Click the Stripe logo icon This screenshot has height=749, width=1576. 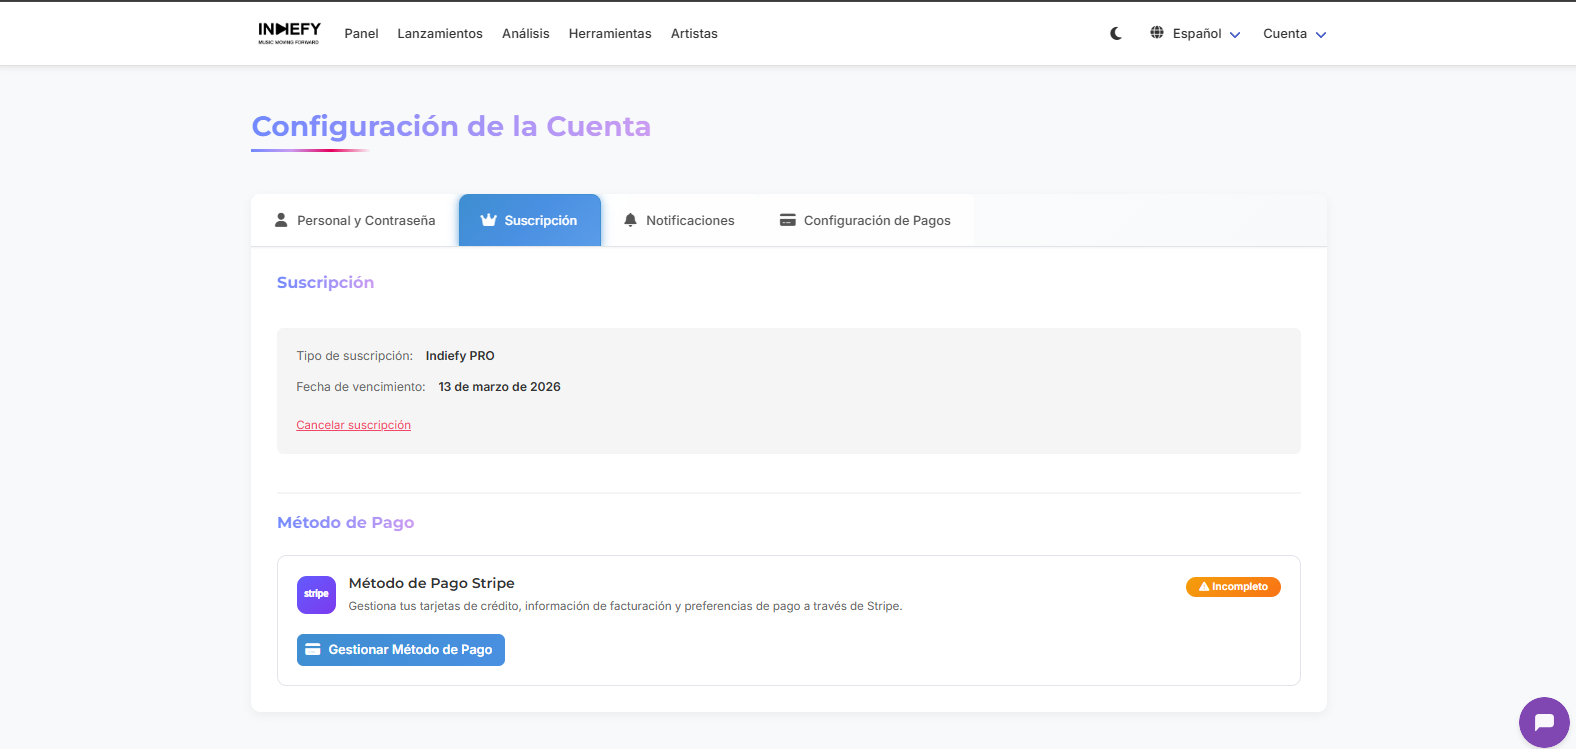tap(316, 595)
